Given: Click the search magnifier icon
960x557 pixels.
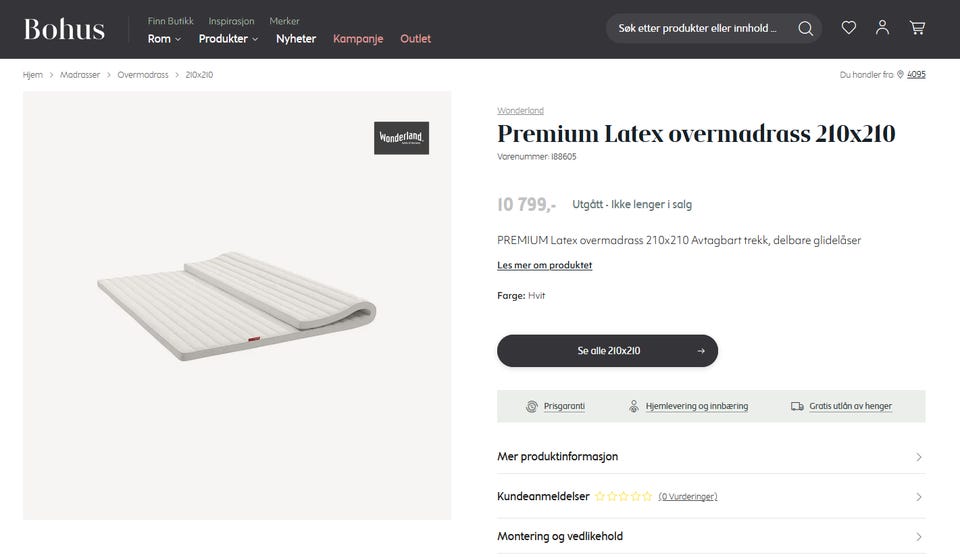Looking at the screenshot, I should click(x=805, y=28).
